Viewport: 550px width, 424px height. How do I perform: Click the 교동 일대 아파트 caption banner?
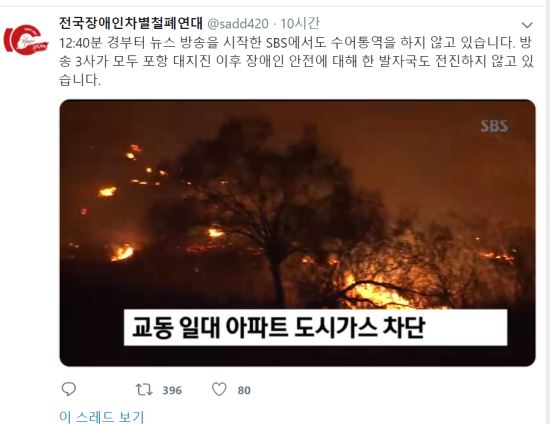click(x=315, y=327)
